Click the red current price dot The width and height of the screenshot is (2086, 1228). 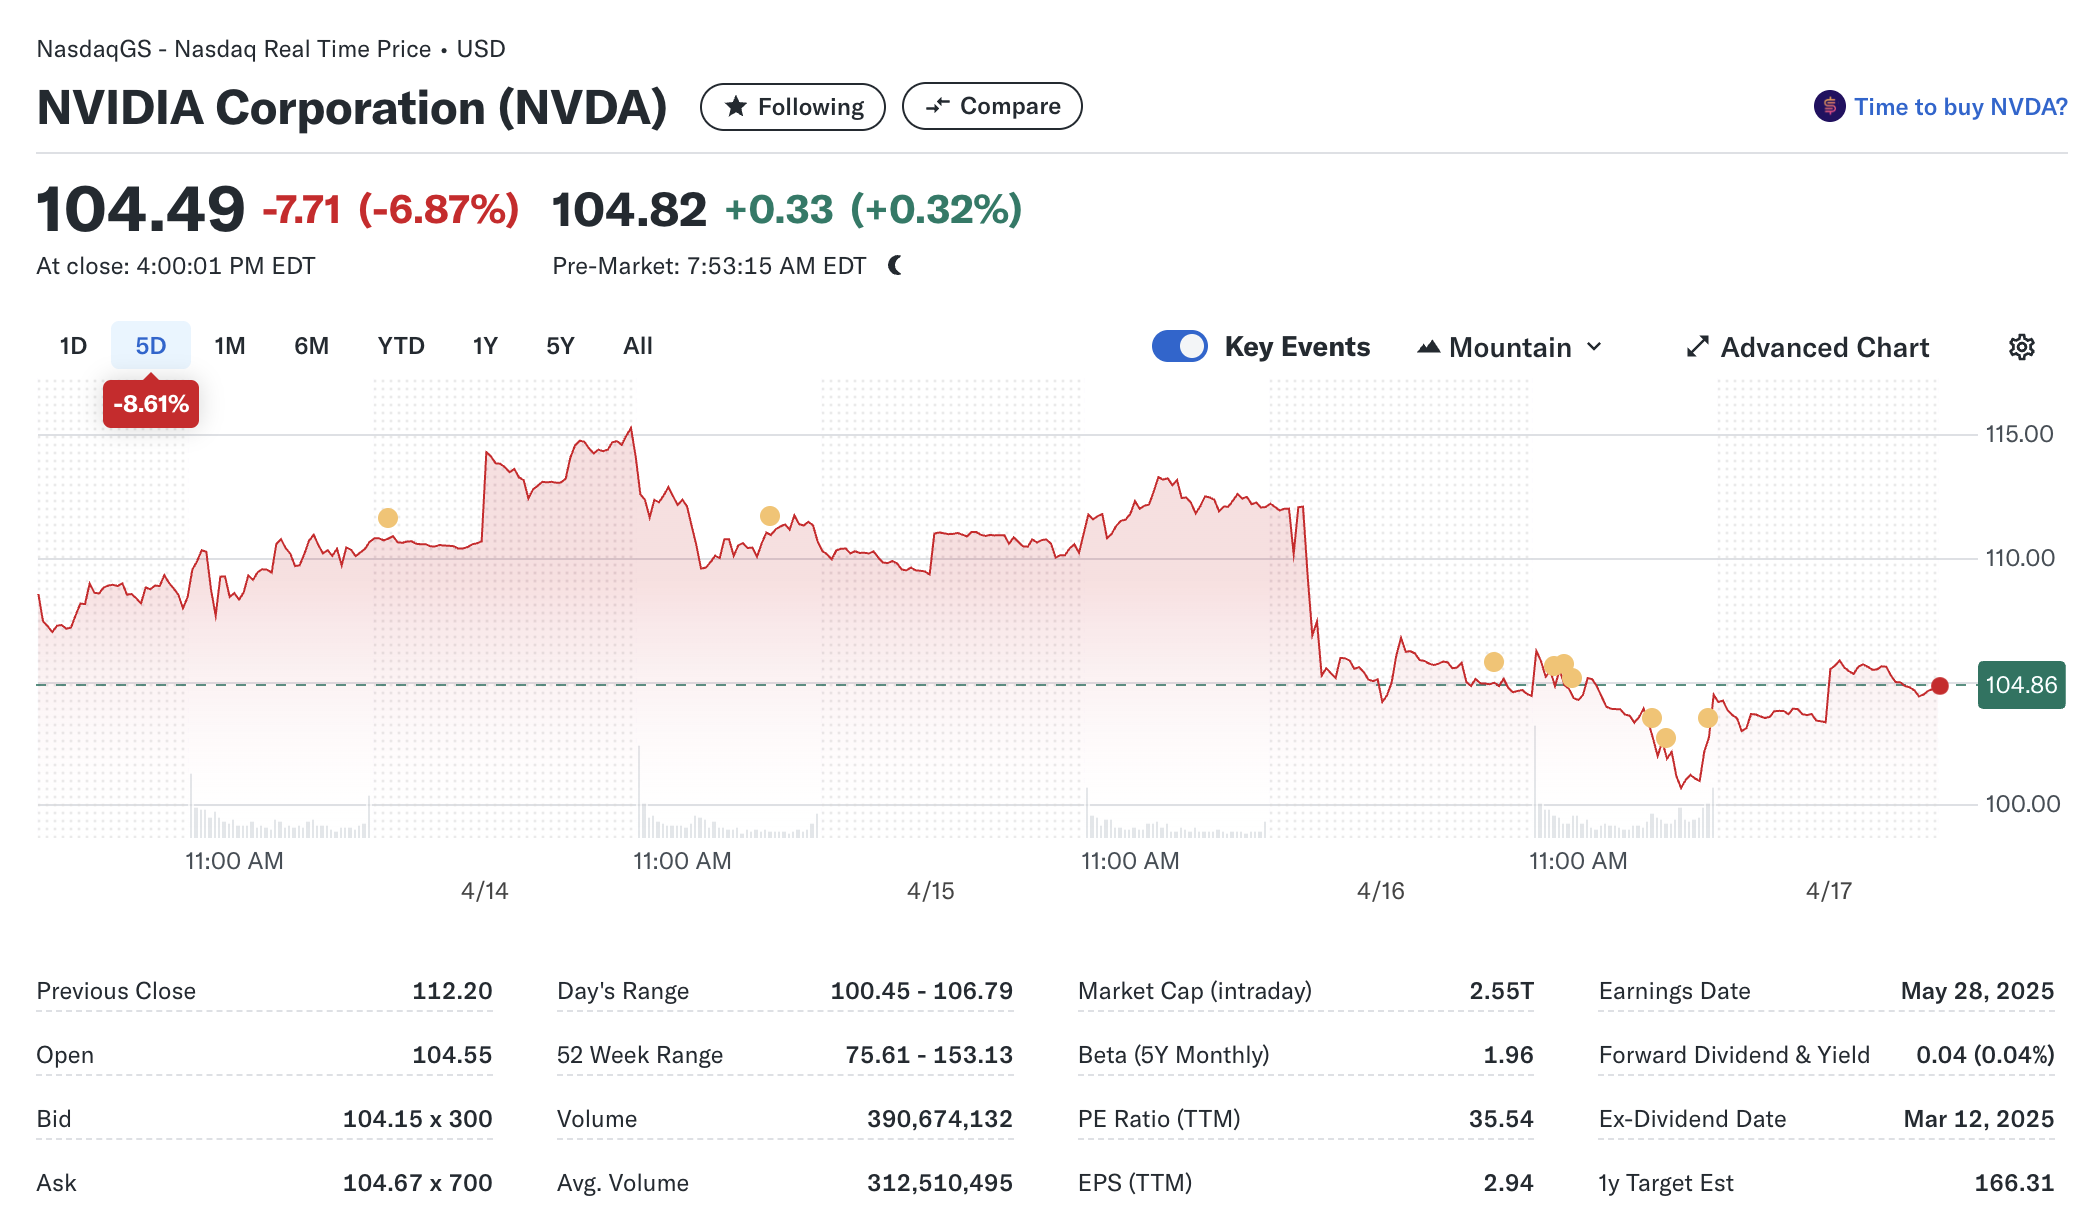1940,685
